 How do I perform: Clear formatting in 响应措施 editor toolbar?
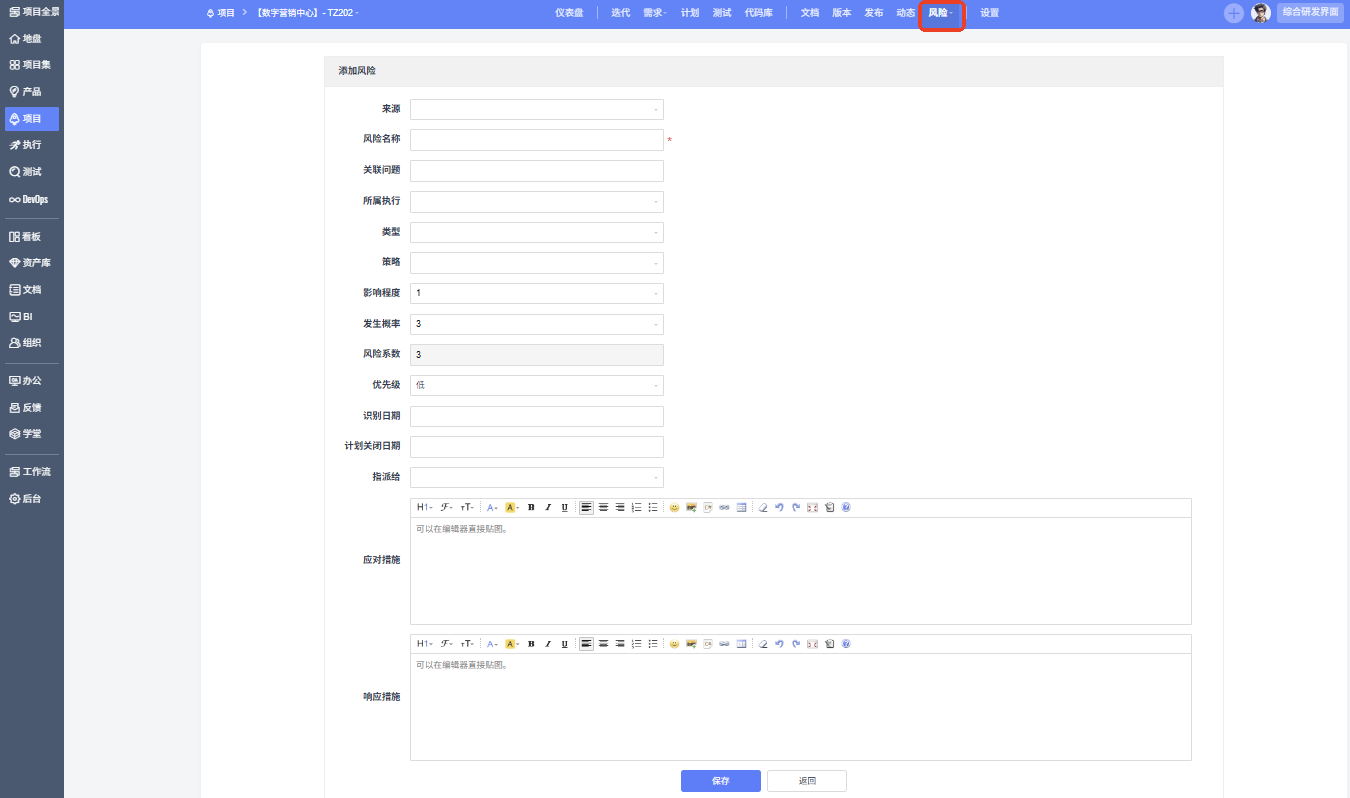coord(762,643)
